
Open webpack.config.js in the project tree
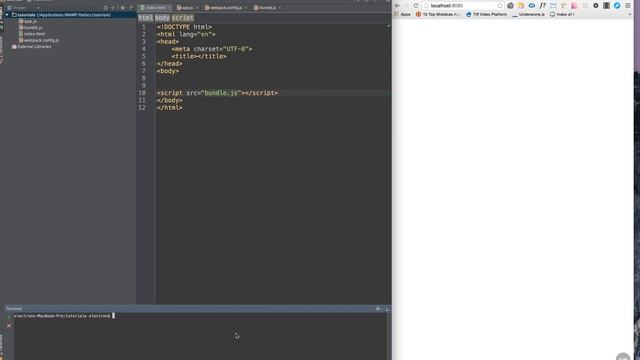click(x=39, y=40)
